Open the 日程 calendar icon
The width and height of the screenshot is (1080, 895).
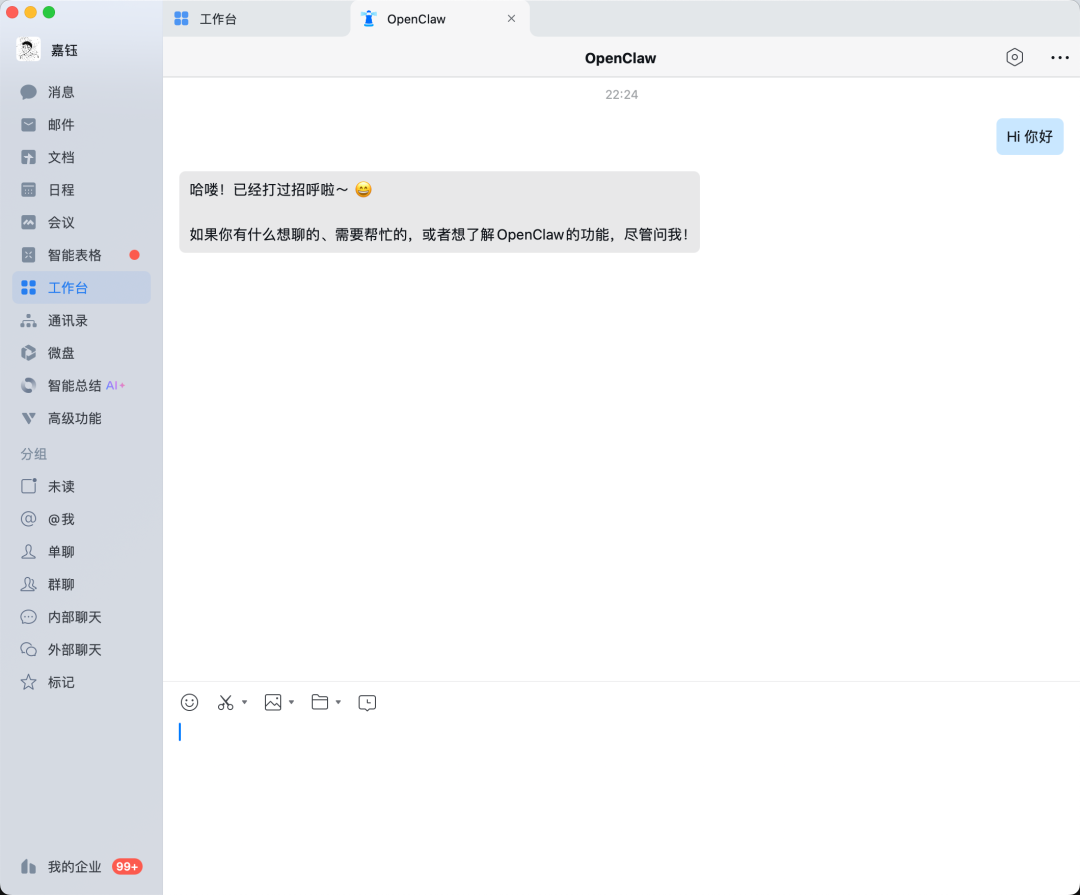point(61,189)
